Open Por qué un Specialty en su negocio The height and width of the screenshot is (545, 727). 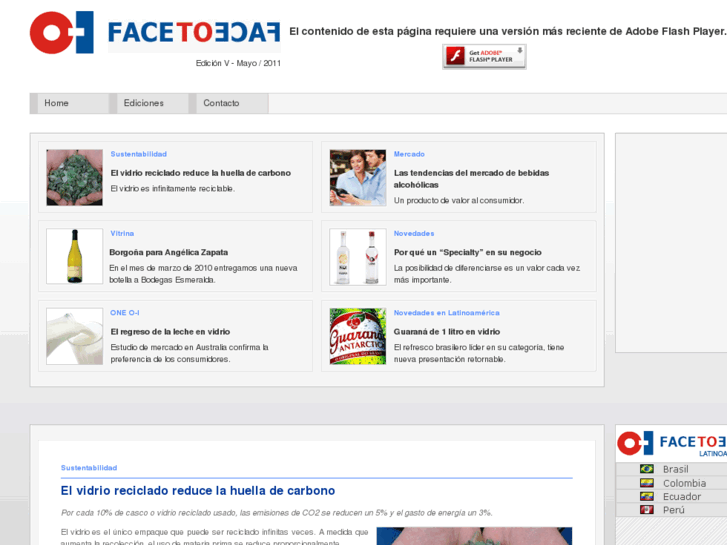click(x=467, y=252)
